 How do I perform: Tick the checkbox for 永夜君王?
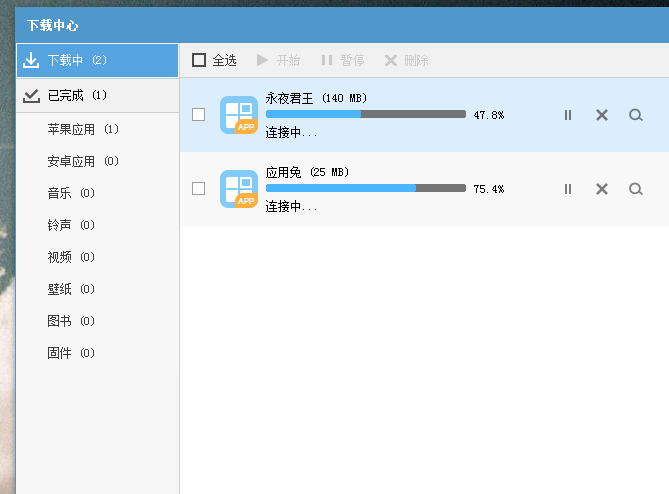point(199,115)
